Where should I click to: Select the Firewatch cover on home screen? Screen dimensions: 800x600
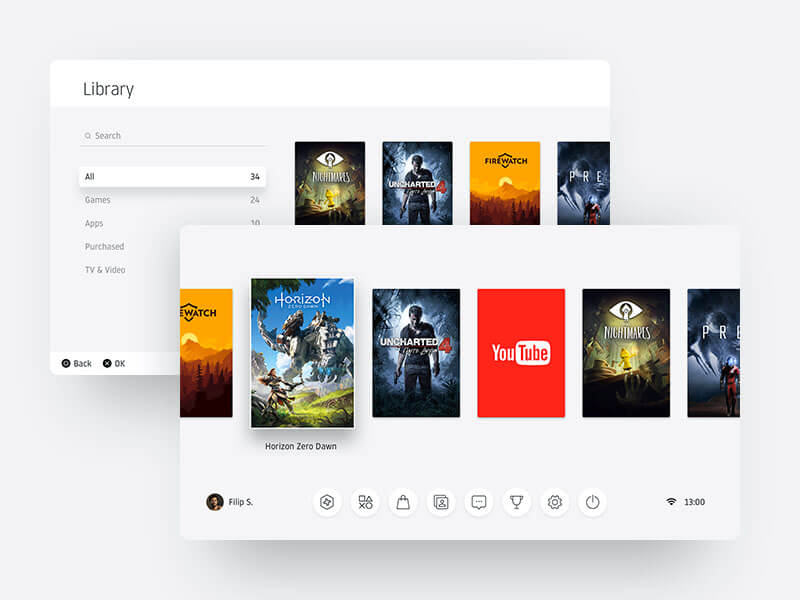point(206,353)
